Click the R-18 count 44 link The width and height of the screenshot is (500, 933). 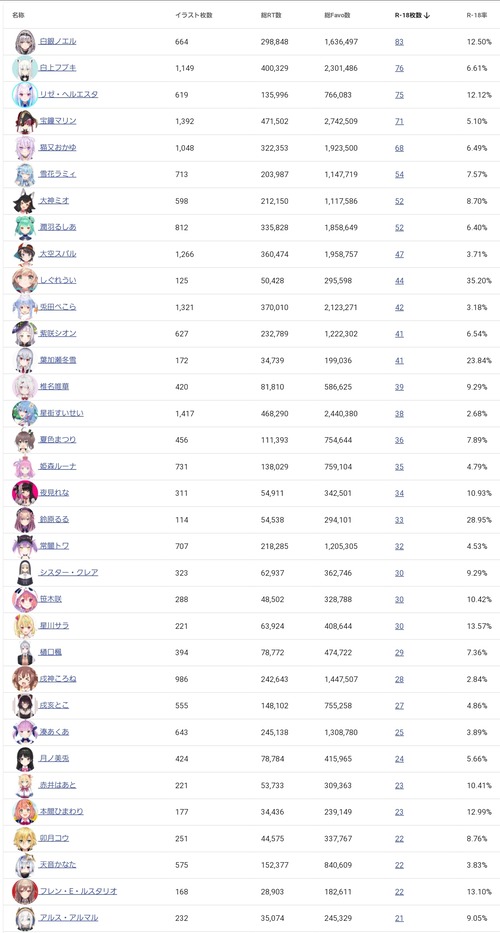coord(399,280)
